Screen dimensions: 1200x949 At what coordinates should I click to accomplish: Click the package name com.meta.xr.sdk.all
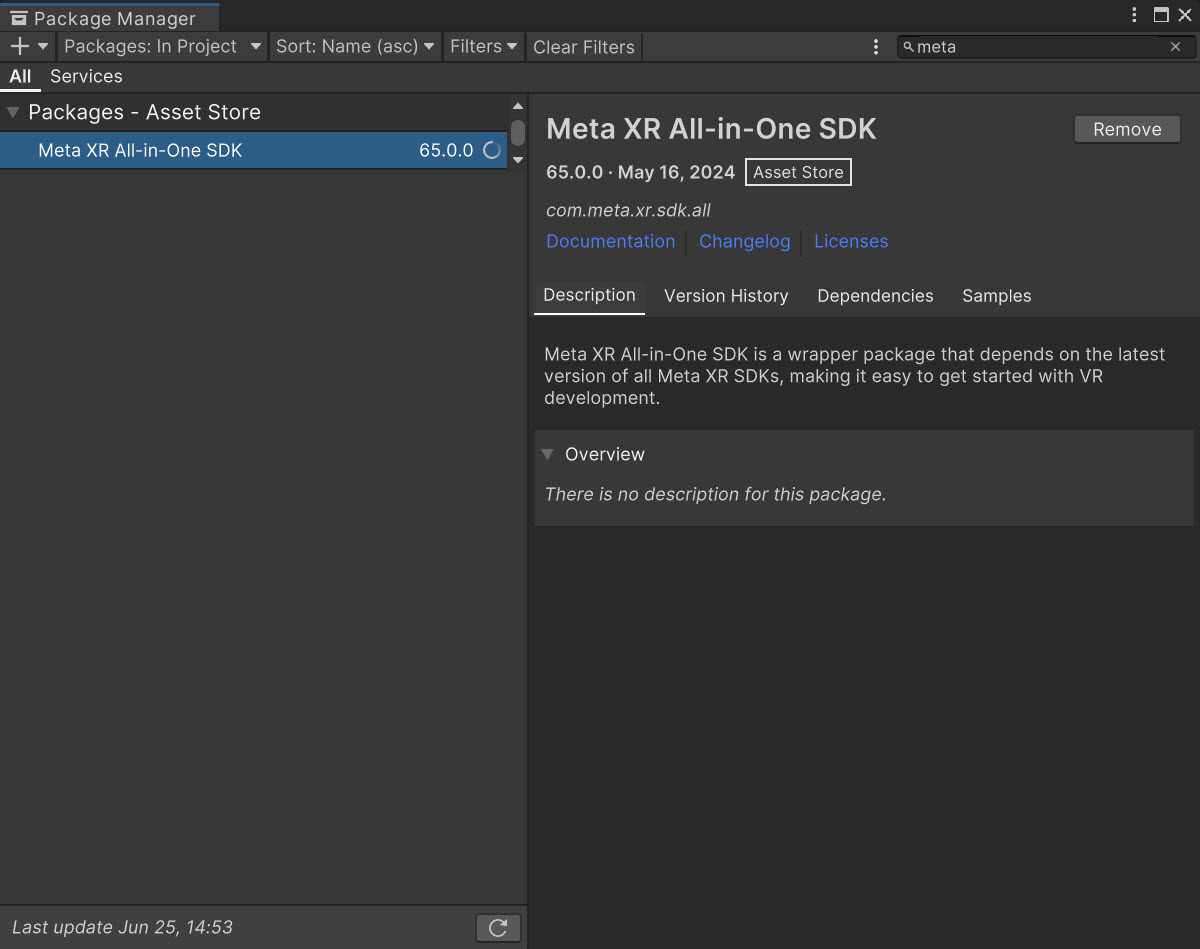click(x=628, y=210)
